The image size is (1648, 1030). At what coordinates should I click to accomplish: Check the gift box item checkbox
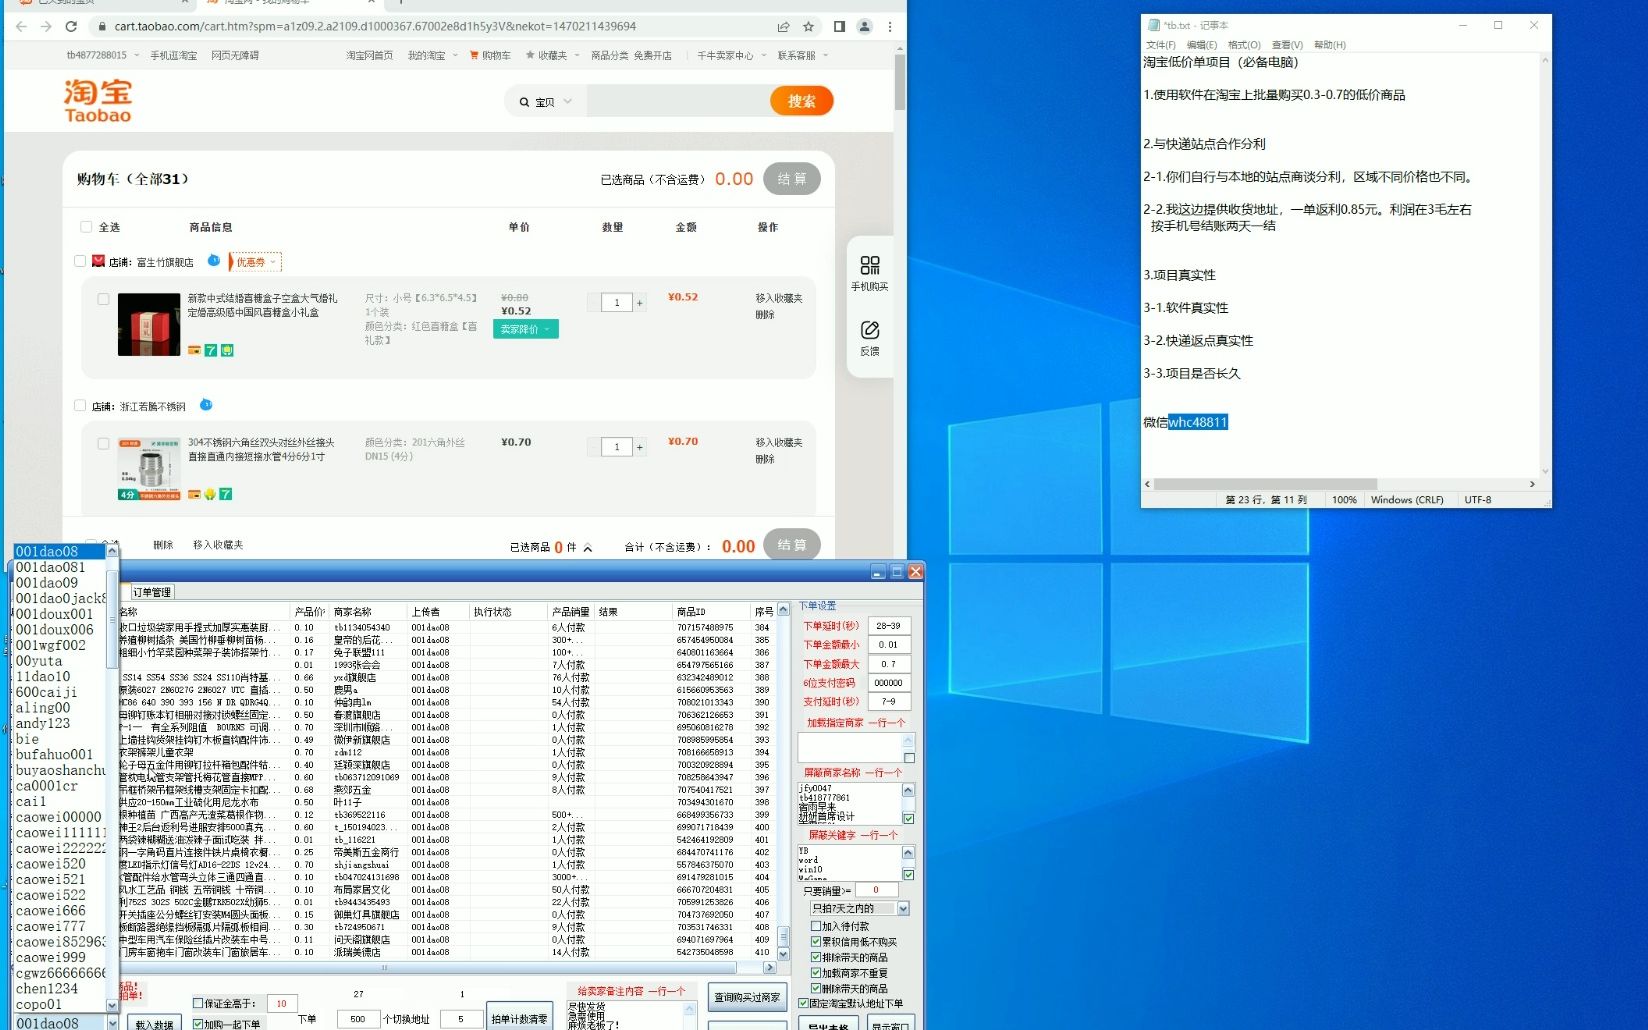coord(103,298)
